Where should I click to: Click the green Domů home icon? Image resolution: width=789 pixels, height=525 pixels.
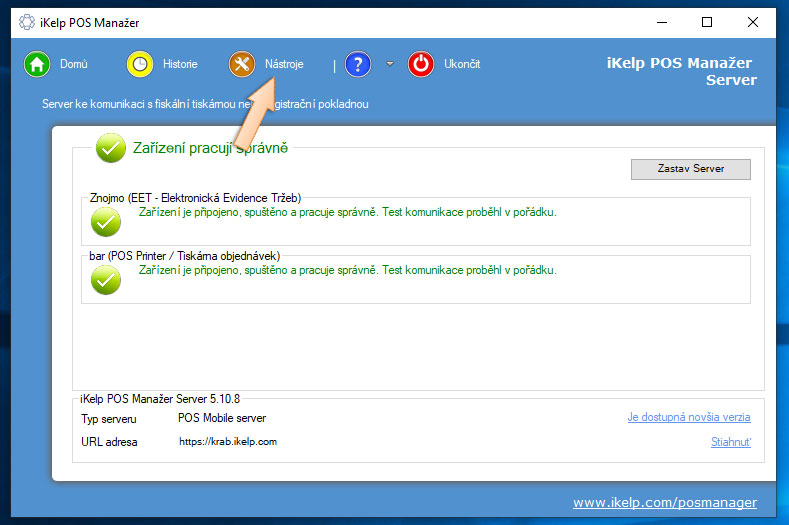[37, 64]
